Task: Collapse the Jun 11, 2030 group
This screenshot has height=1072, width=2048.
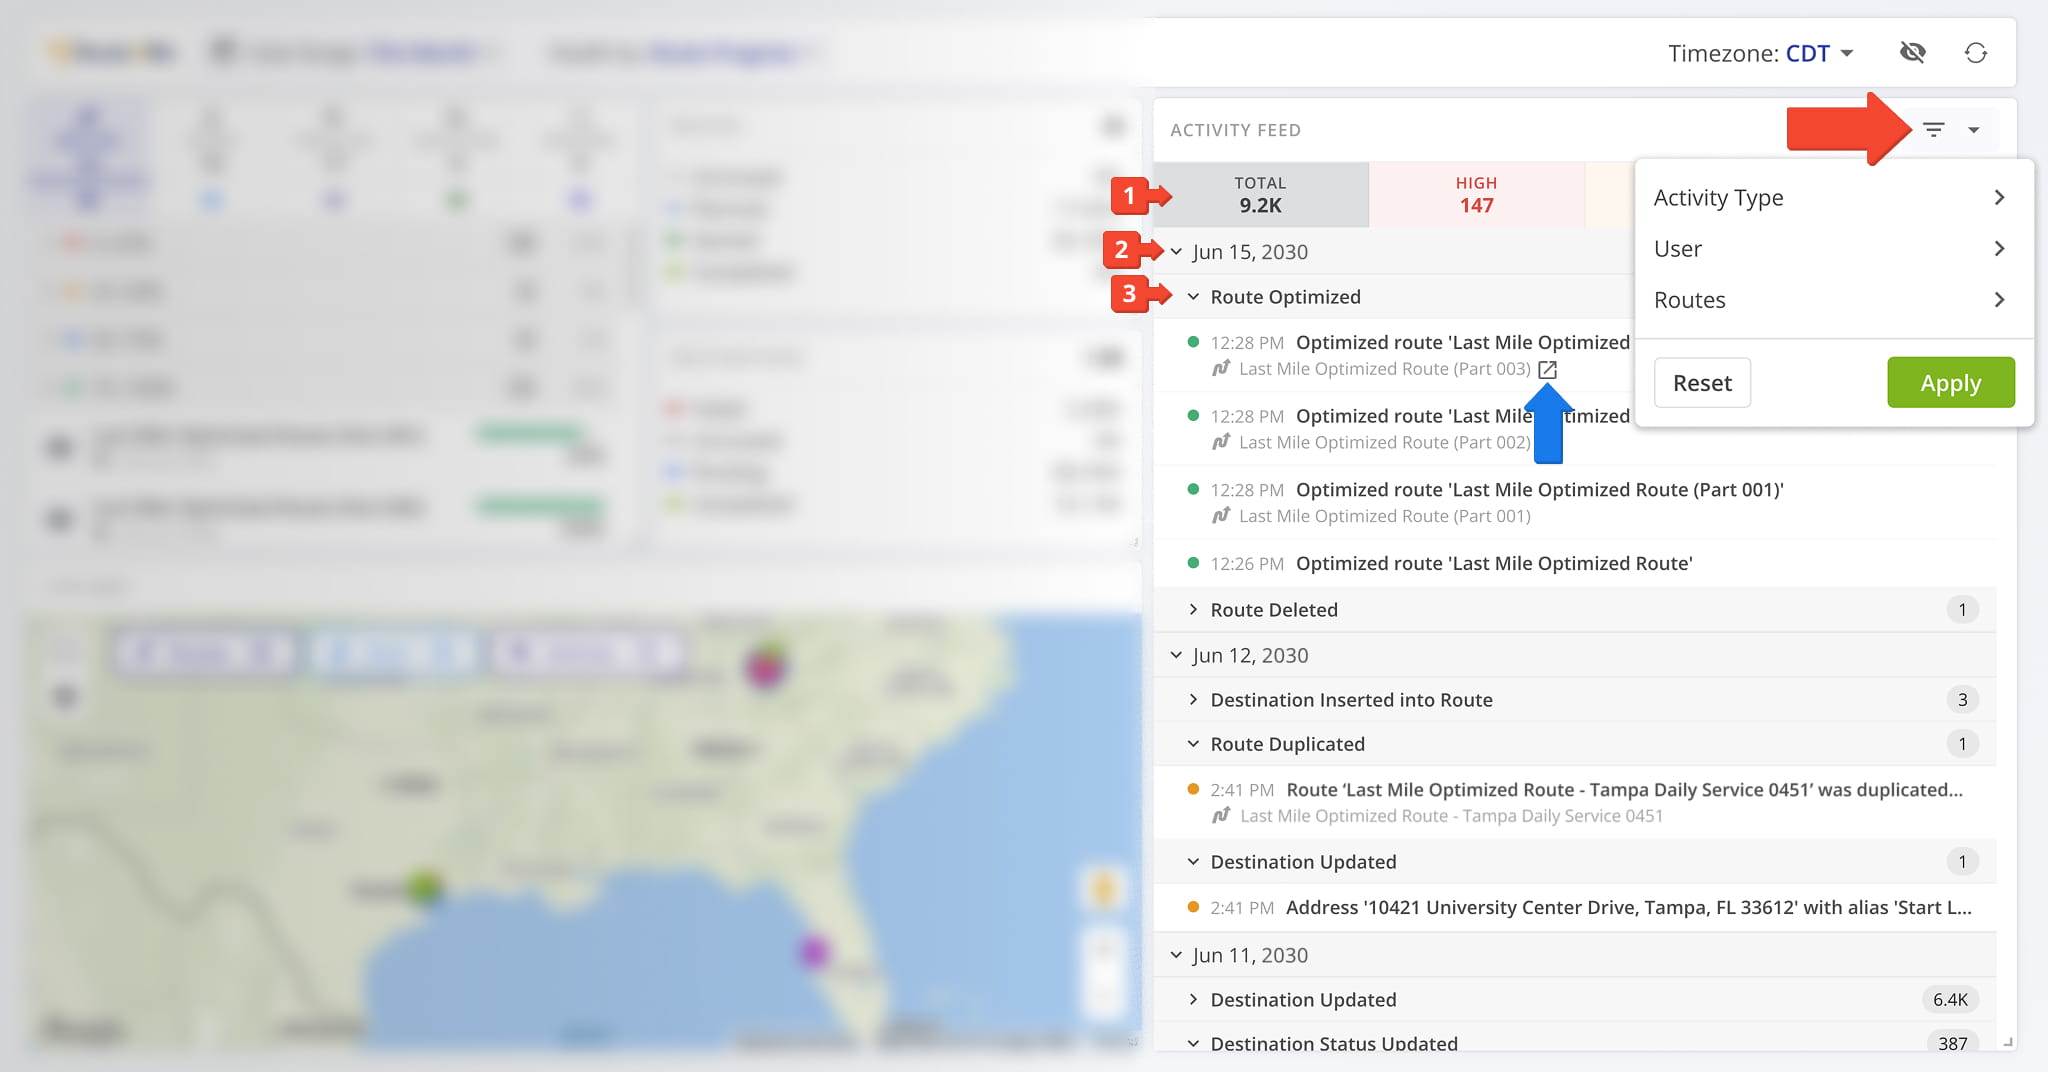Action: click(x=1177, y=955)
